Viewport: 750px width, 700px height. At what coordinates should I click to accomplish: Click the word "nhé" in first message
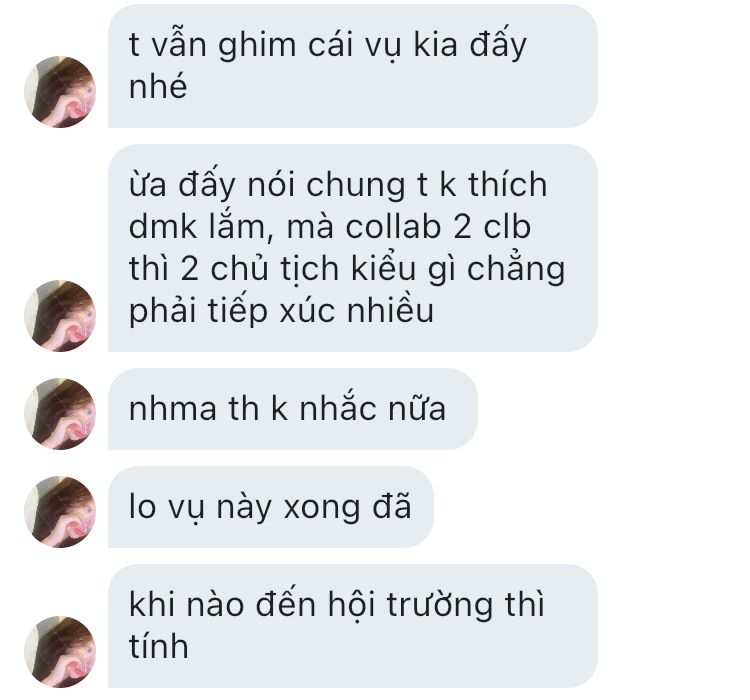(x=158, y=86)
